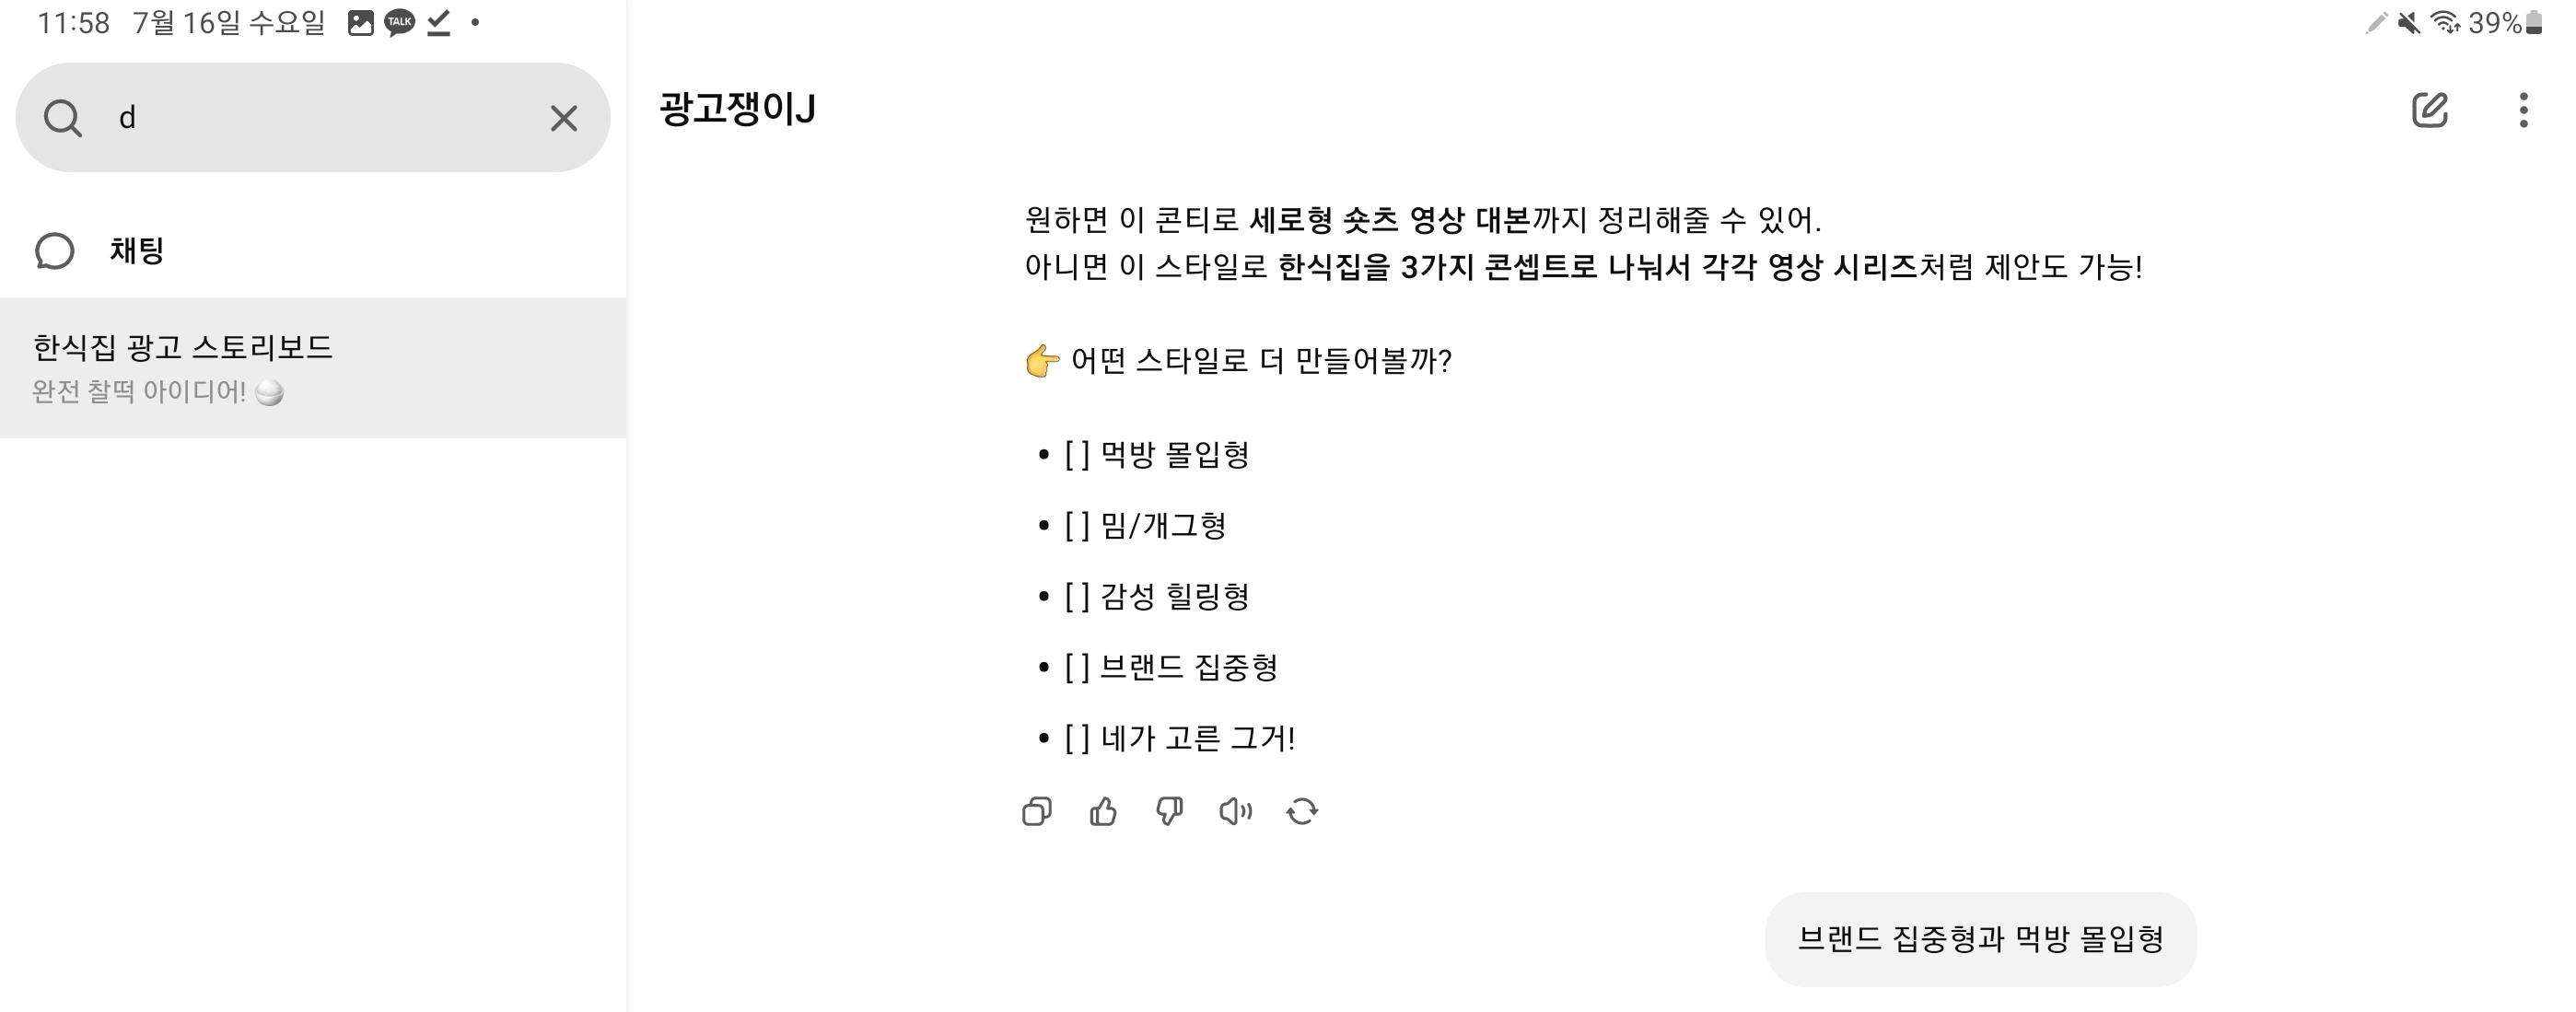This screenshot has height=1012, width=2576.
Task: Select the 밈/개그형 option
Action: tap(1146, 526)
